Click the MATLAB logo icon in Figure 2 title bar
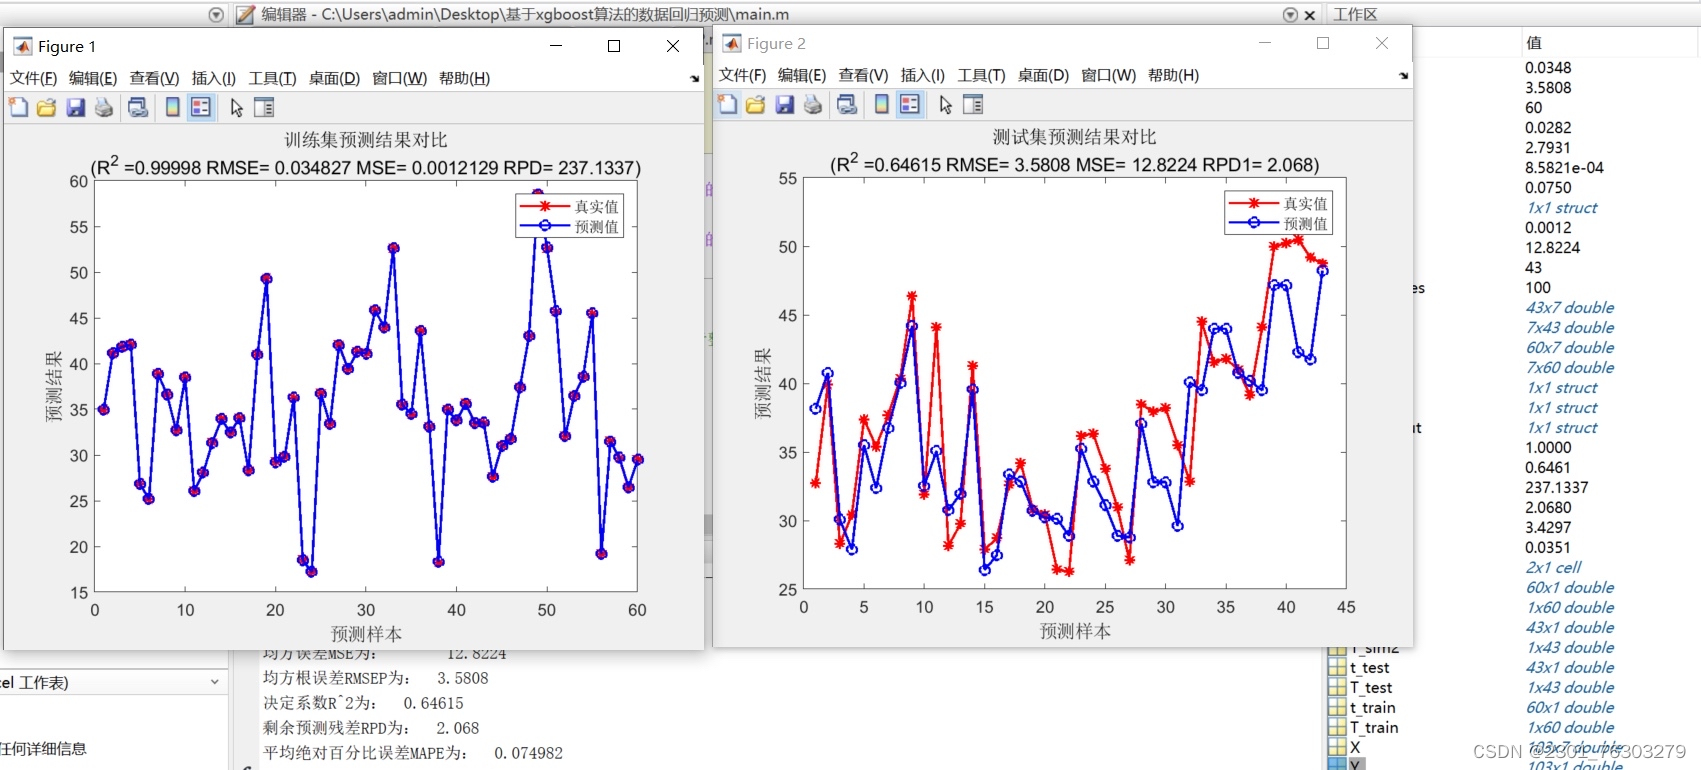 click(732, 43)
